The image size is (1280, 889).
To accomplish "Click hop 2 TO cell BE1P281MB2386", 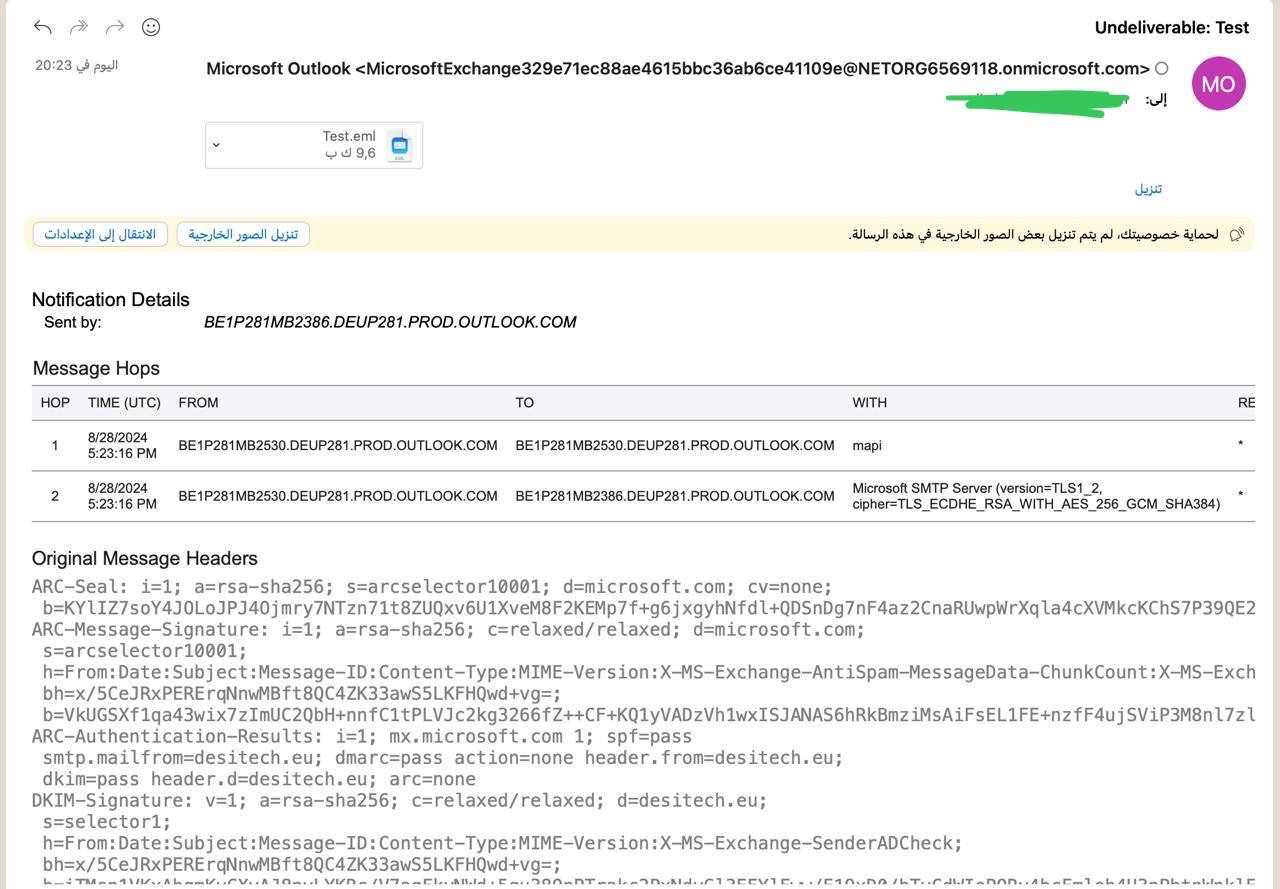I will (x=675, y=496).
